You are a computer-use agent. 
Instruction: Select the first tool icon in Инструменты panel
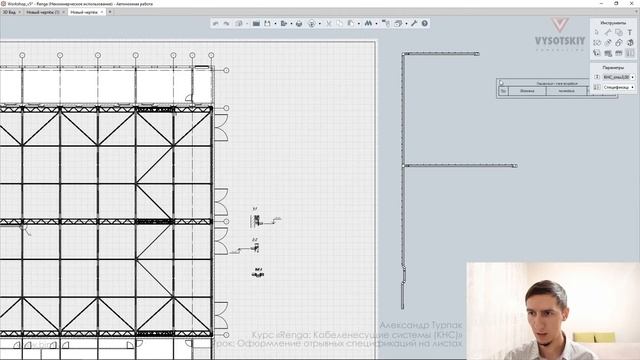pos(597,32)
